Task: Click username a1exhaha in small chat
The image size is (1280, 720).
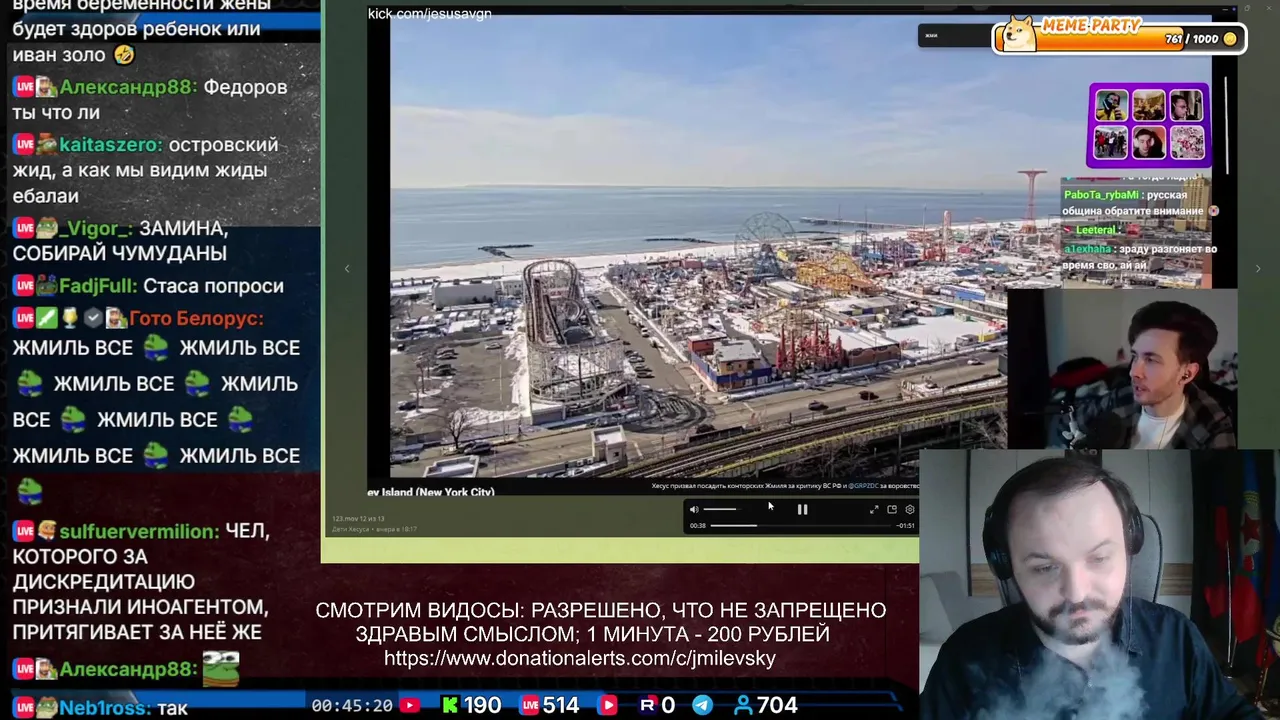Action: point(1087,249)
